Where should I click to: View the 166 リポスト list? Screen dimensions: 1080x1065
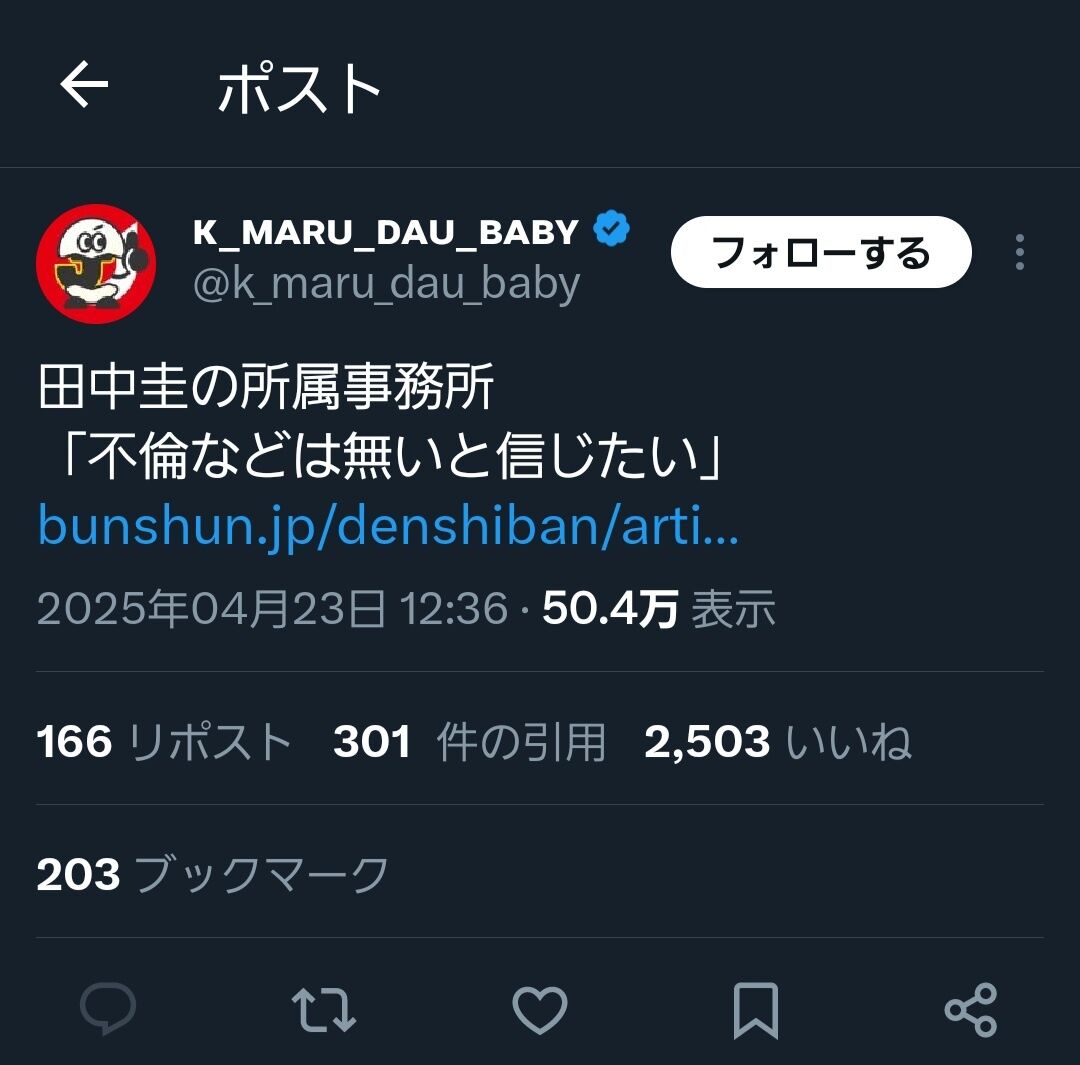(x=164, y=742)
